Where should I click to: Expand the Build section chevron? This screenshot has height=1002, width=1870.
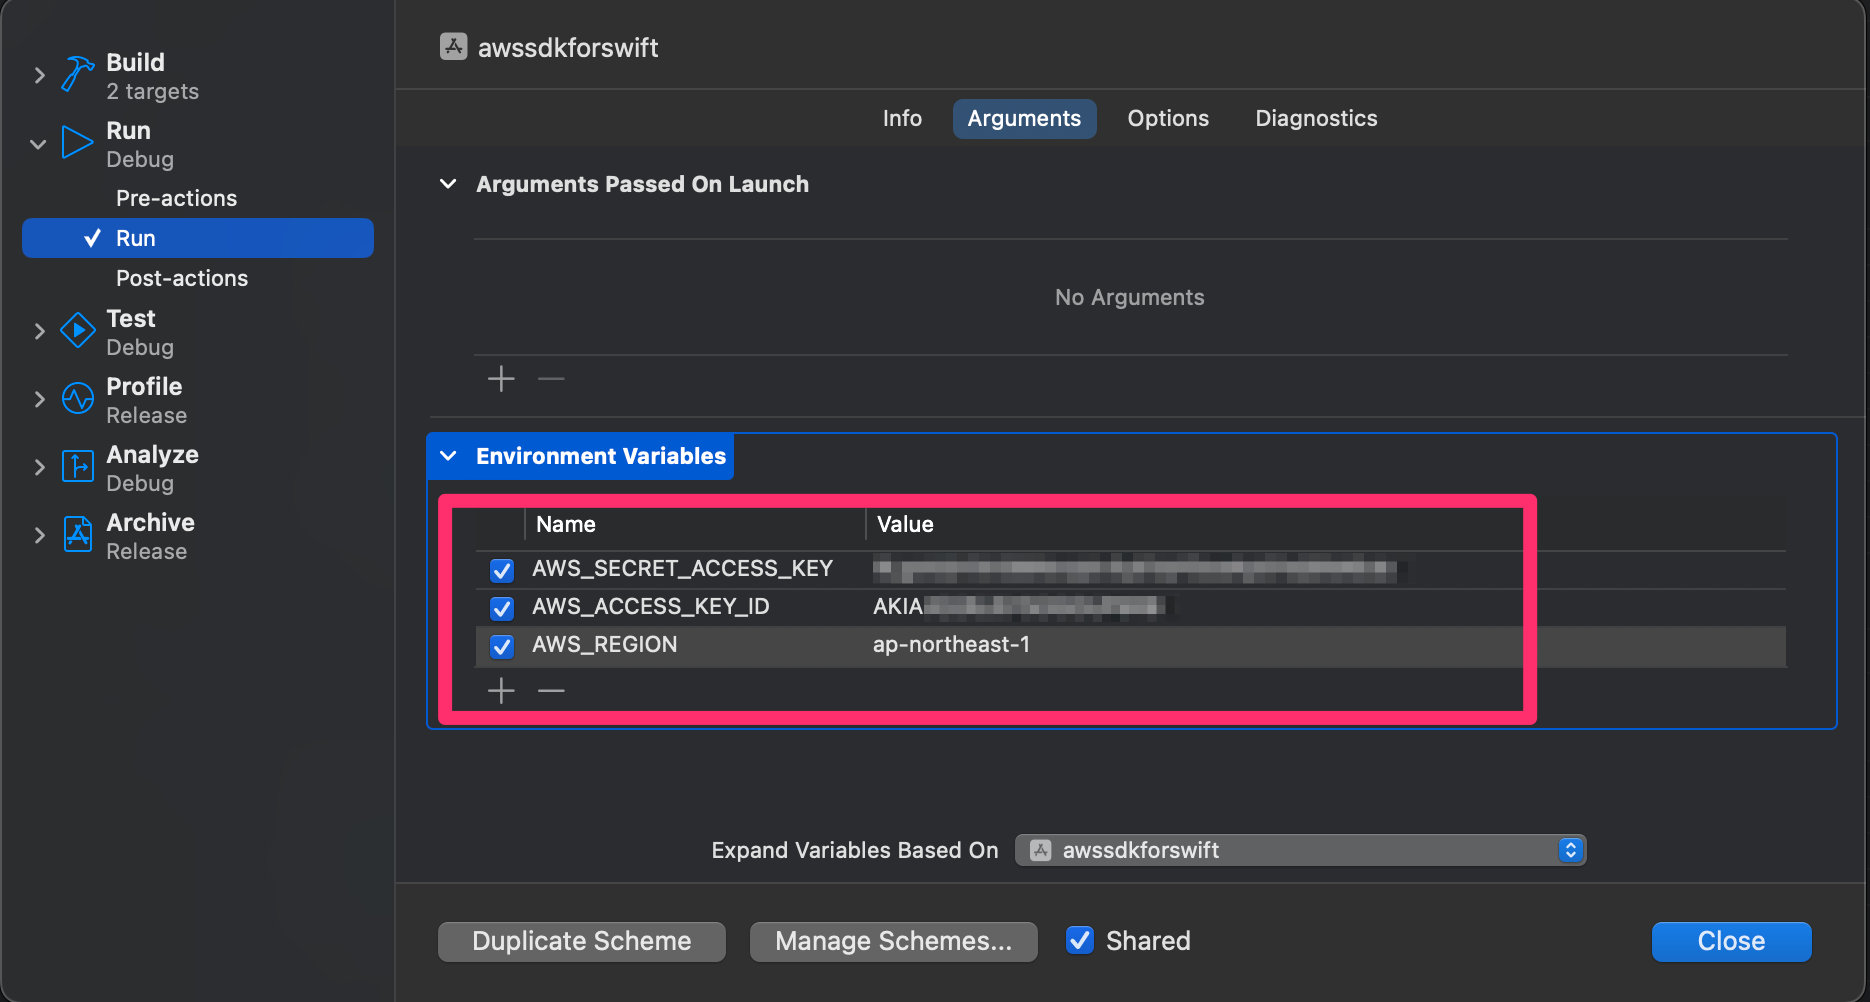coord(39,75)
